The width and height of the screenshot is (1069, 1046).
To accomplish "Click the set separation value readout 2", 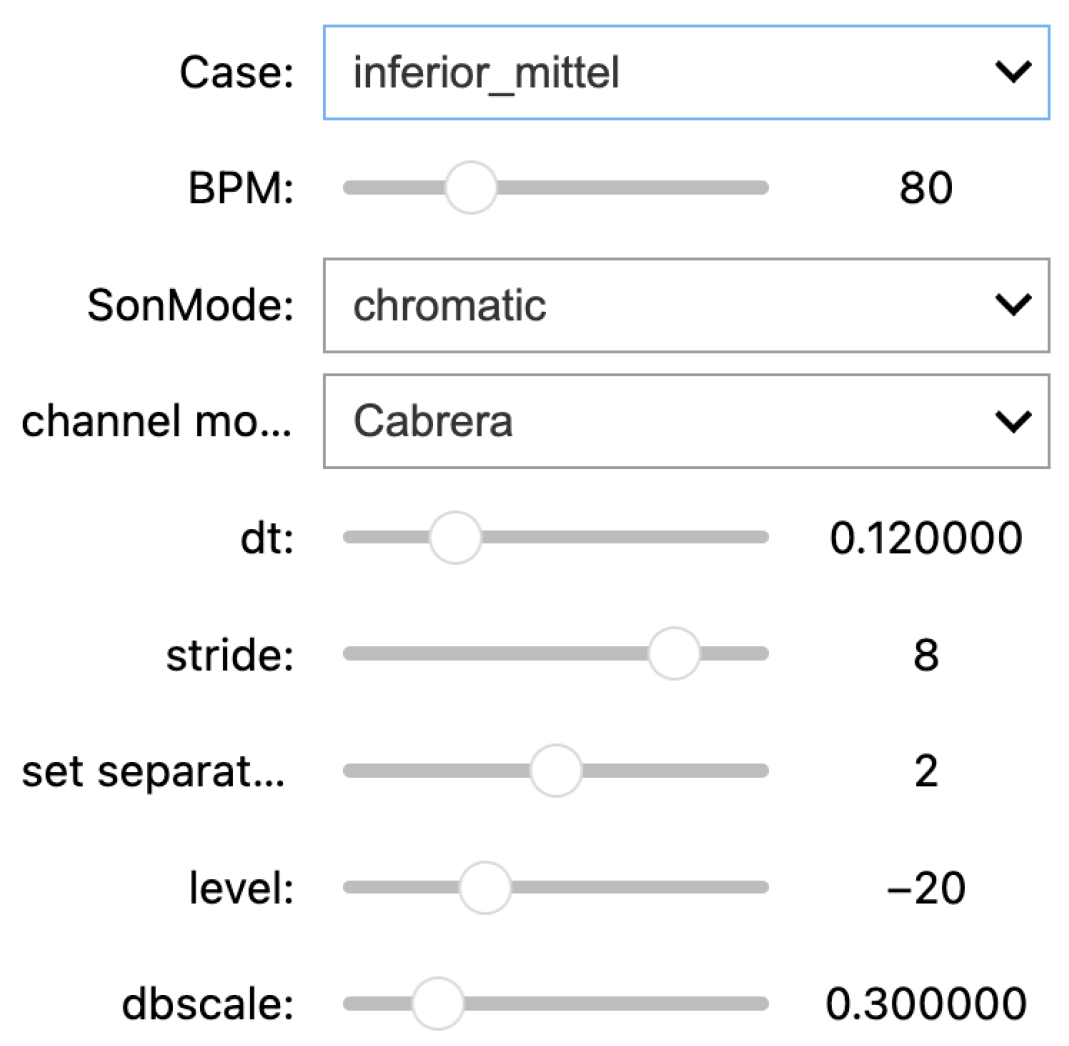I will (926, 771).
